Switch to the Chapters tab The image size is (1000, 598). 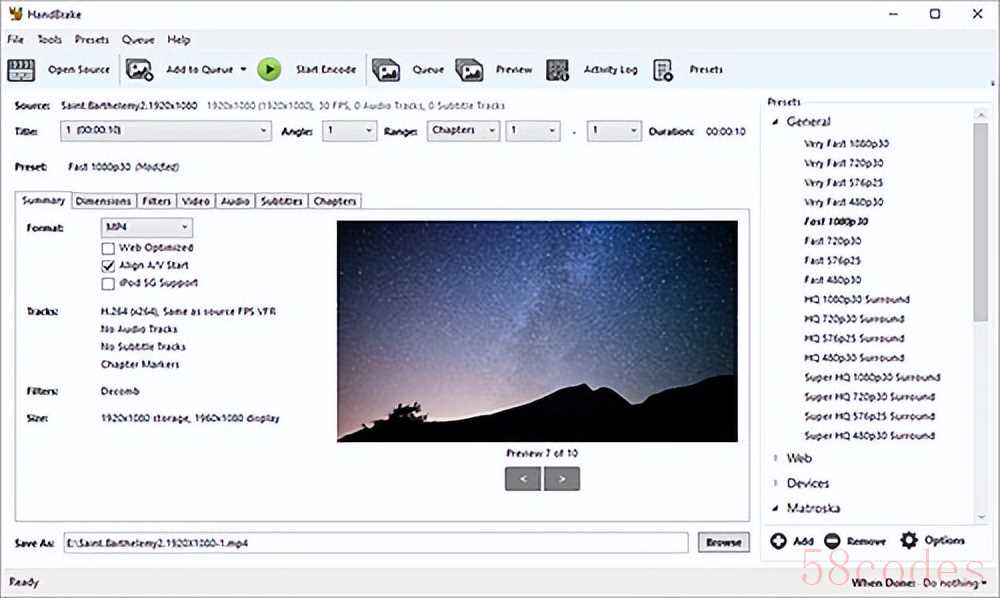coord(335,201)
